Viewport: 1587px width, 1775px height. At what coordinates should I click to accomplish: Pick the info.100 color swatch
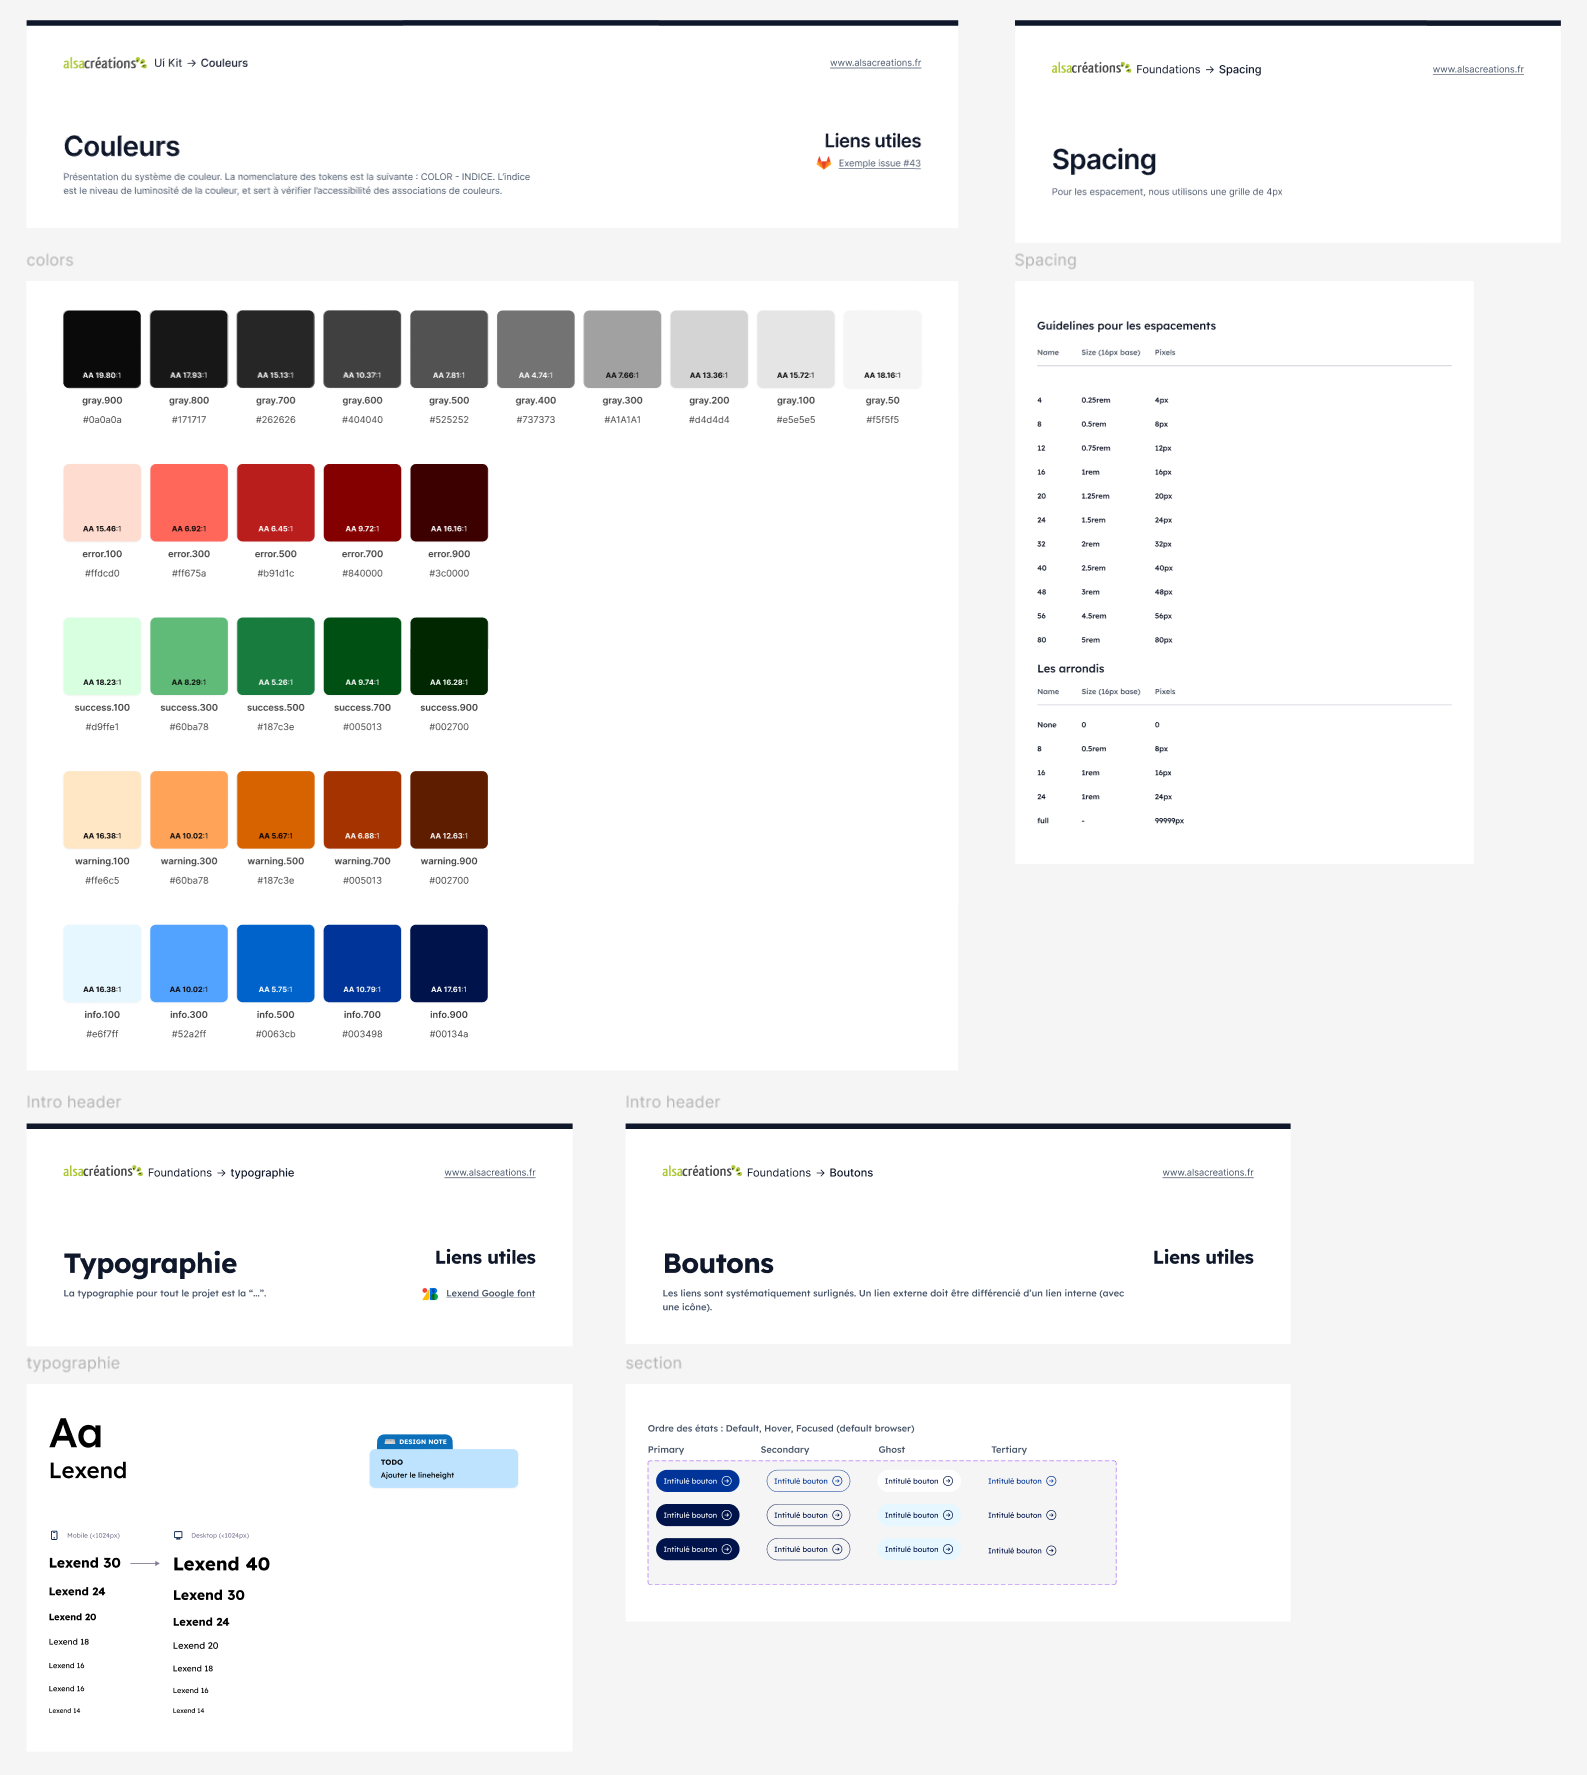[102, 963]
